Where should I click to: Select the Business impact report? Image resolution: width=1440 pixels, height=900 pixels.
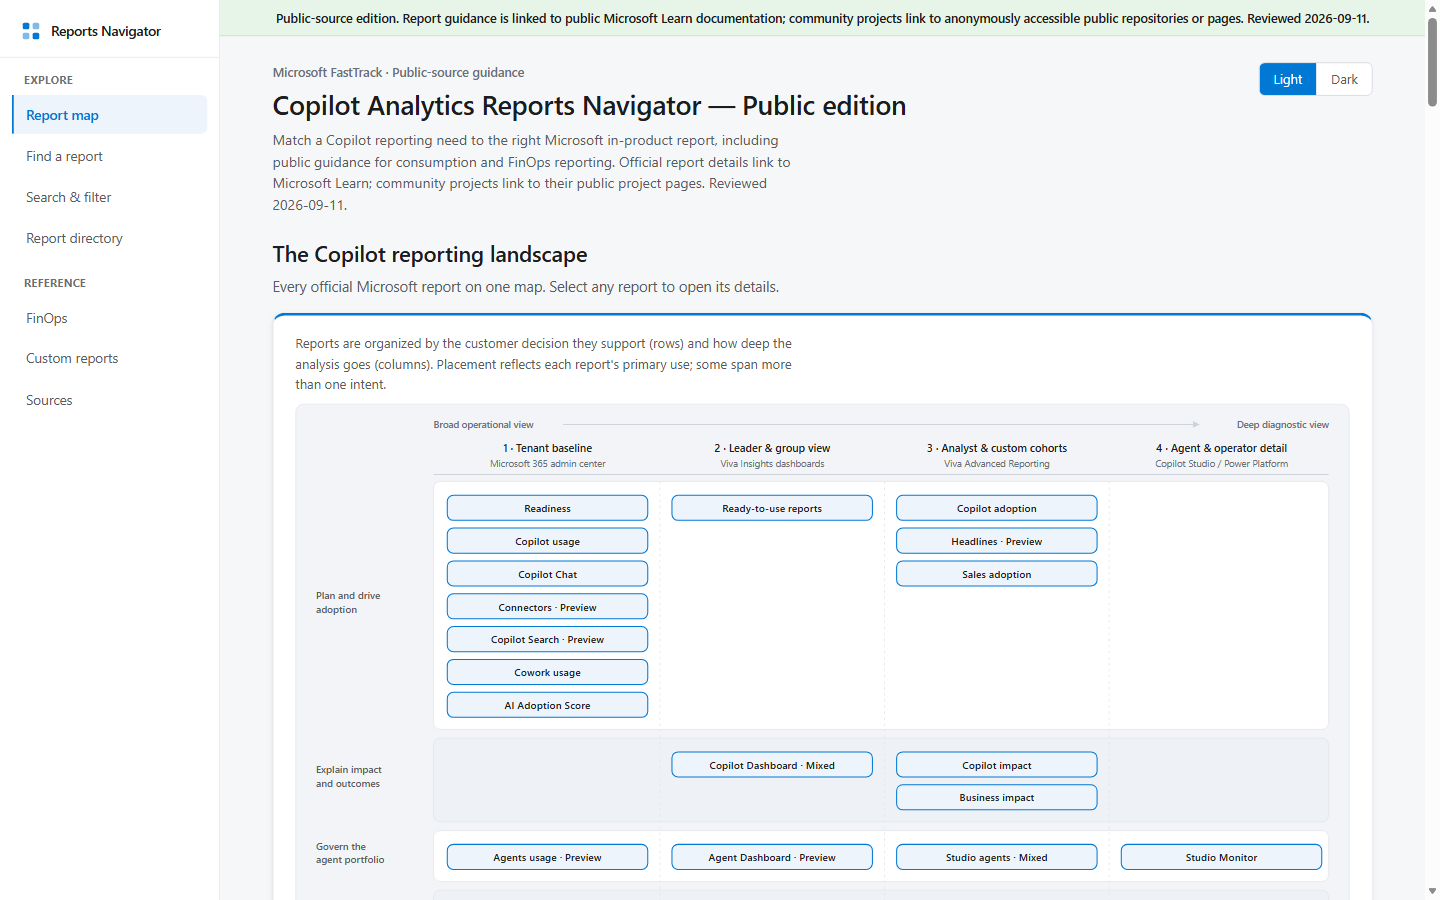(x=997, y=797)
